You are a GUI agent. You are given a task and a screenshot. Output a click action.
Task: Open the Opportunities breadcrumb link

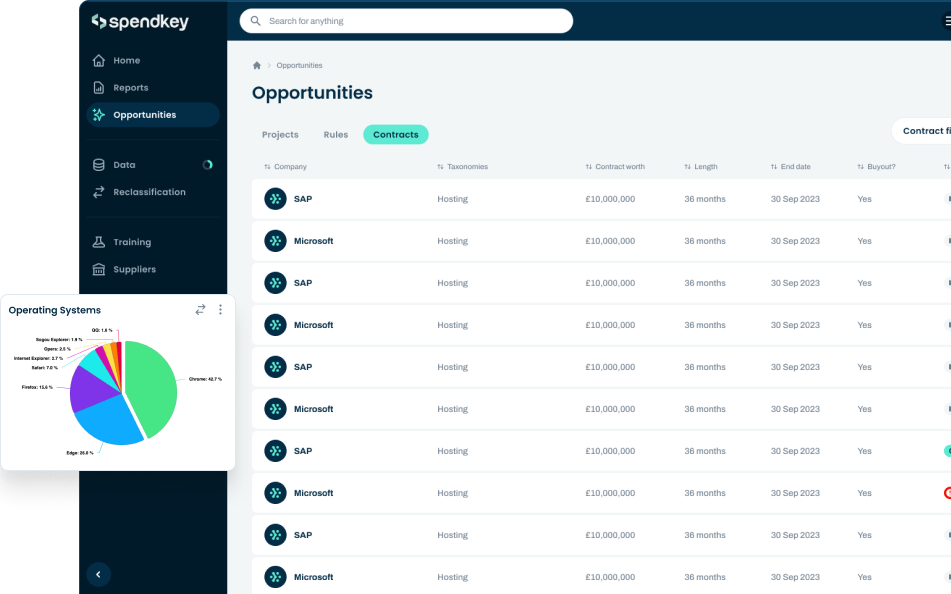[299, 65]
